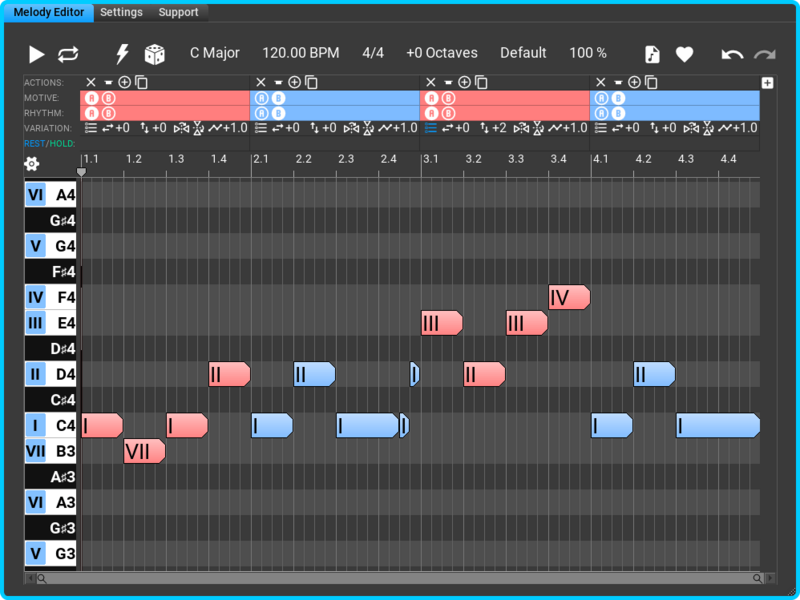
Task: Click the copy icon for bar 1
Action: pos(141,82)
